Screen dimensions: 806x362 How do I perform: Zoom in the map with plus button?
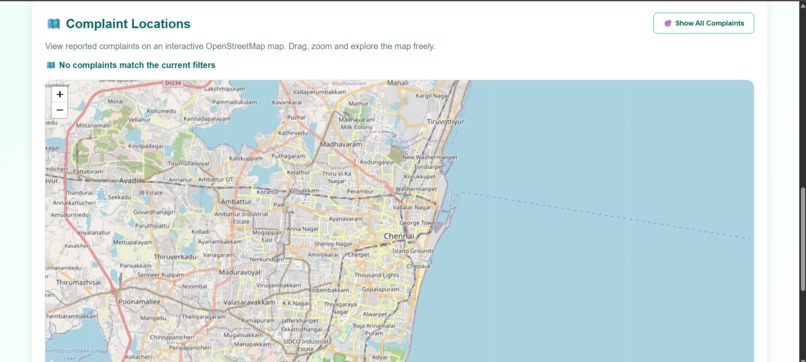(x=60, y=95)
